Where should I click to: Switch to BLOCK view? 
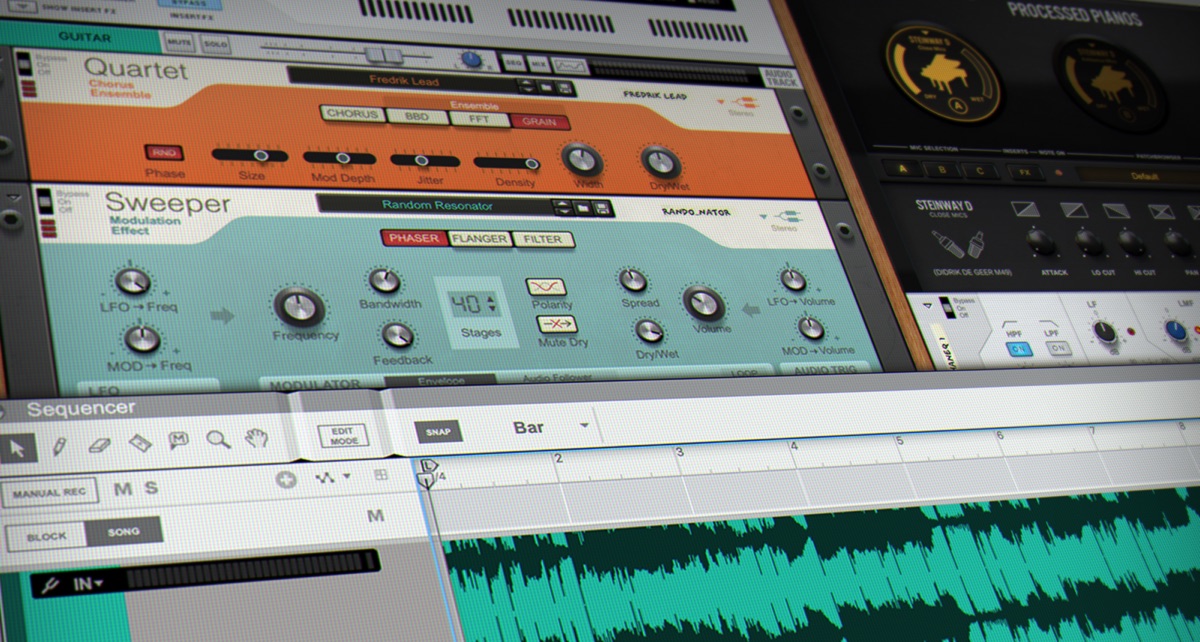pos(46,536)
